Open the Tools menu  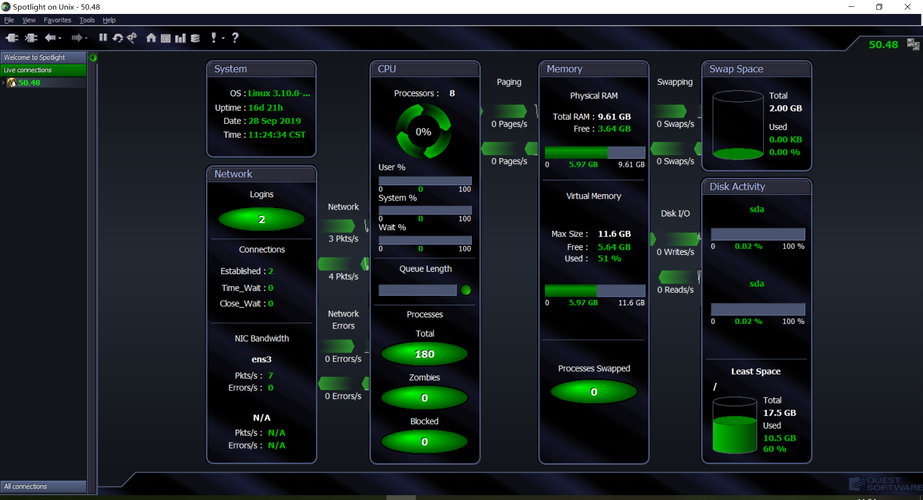pyautogui.click(x=87, y=20)
